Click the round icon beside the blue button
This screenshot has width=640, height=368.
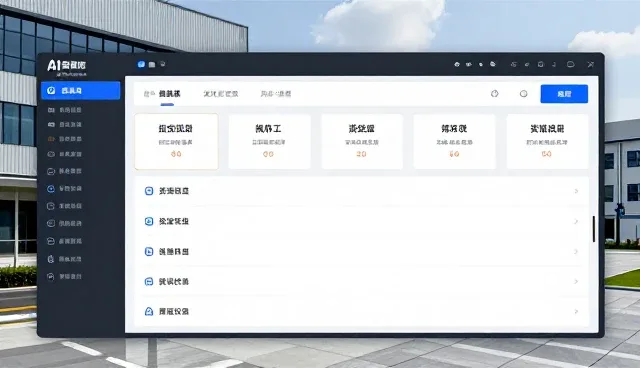524,94
